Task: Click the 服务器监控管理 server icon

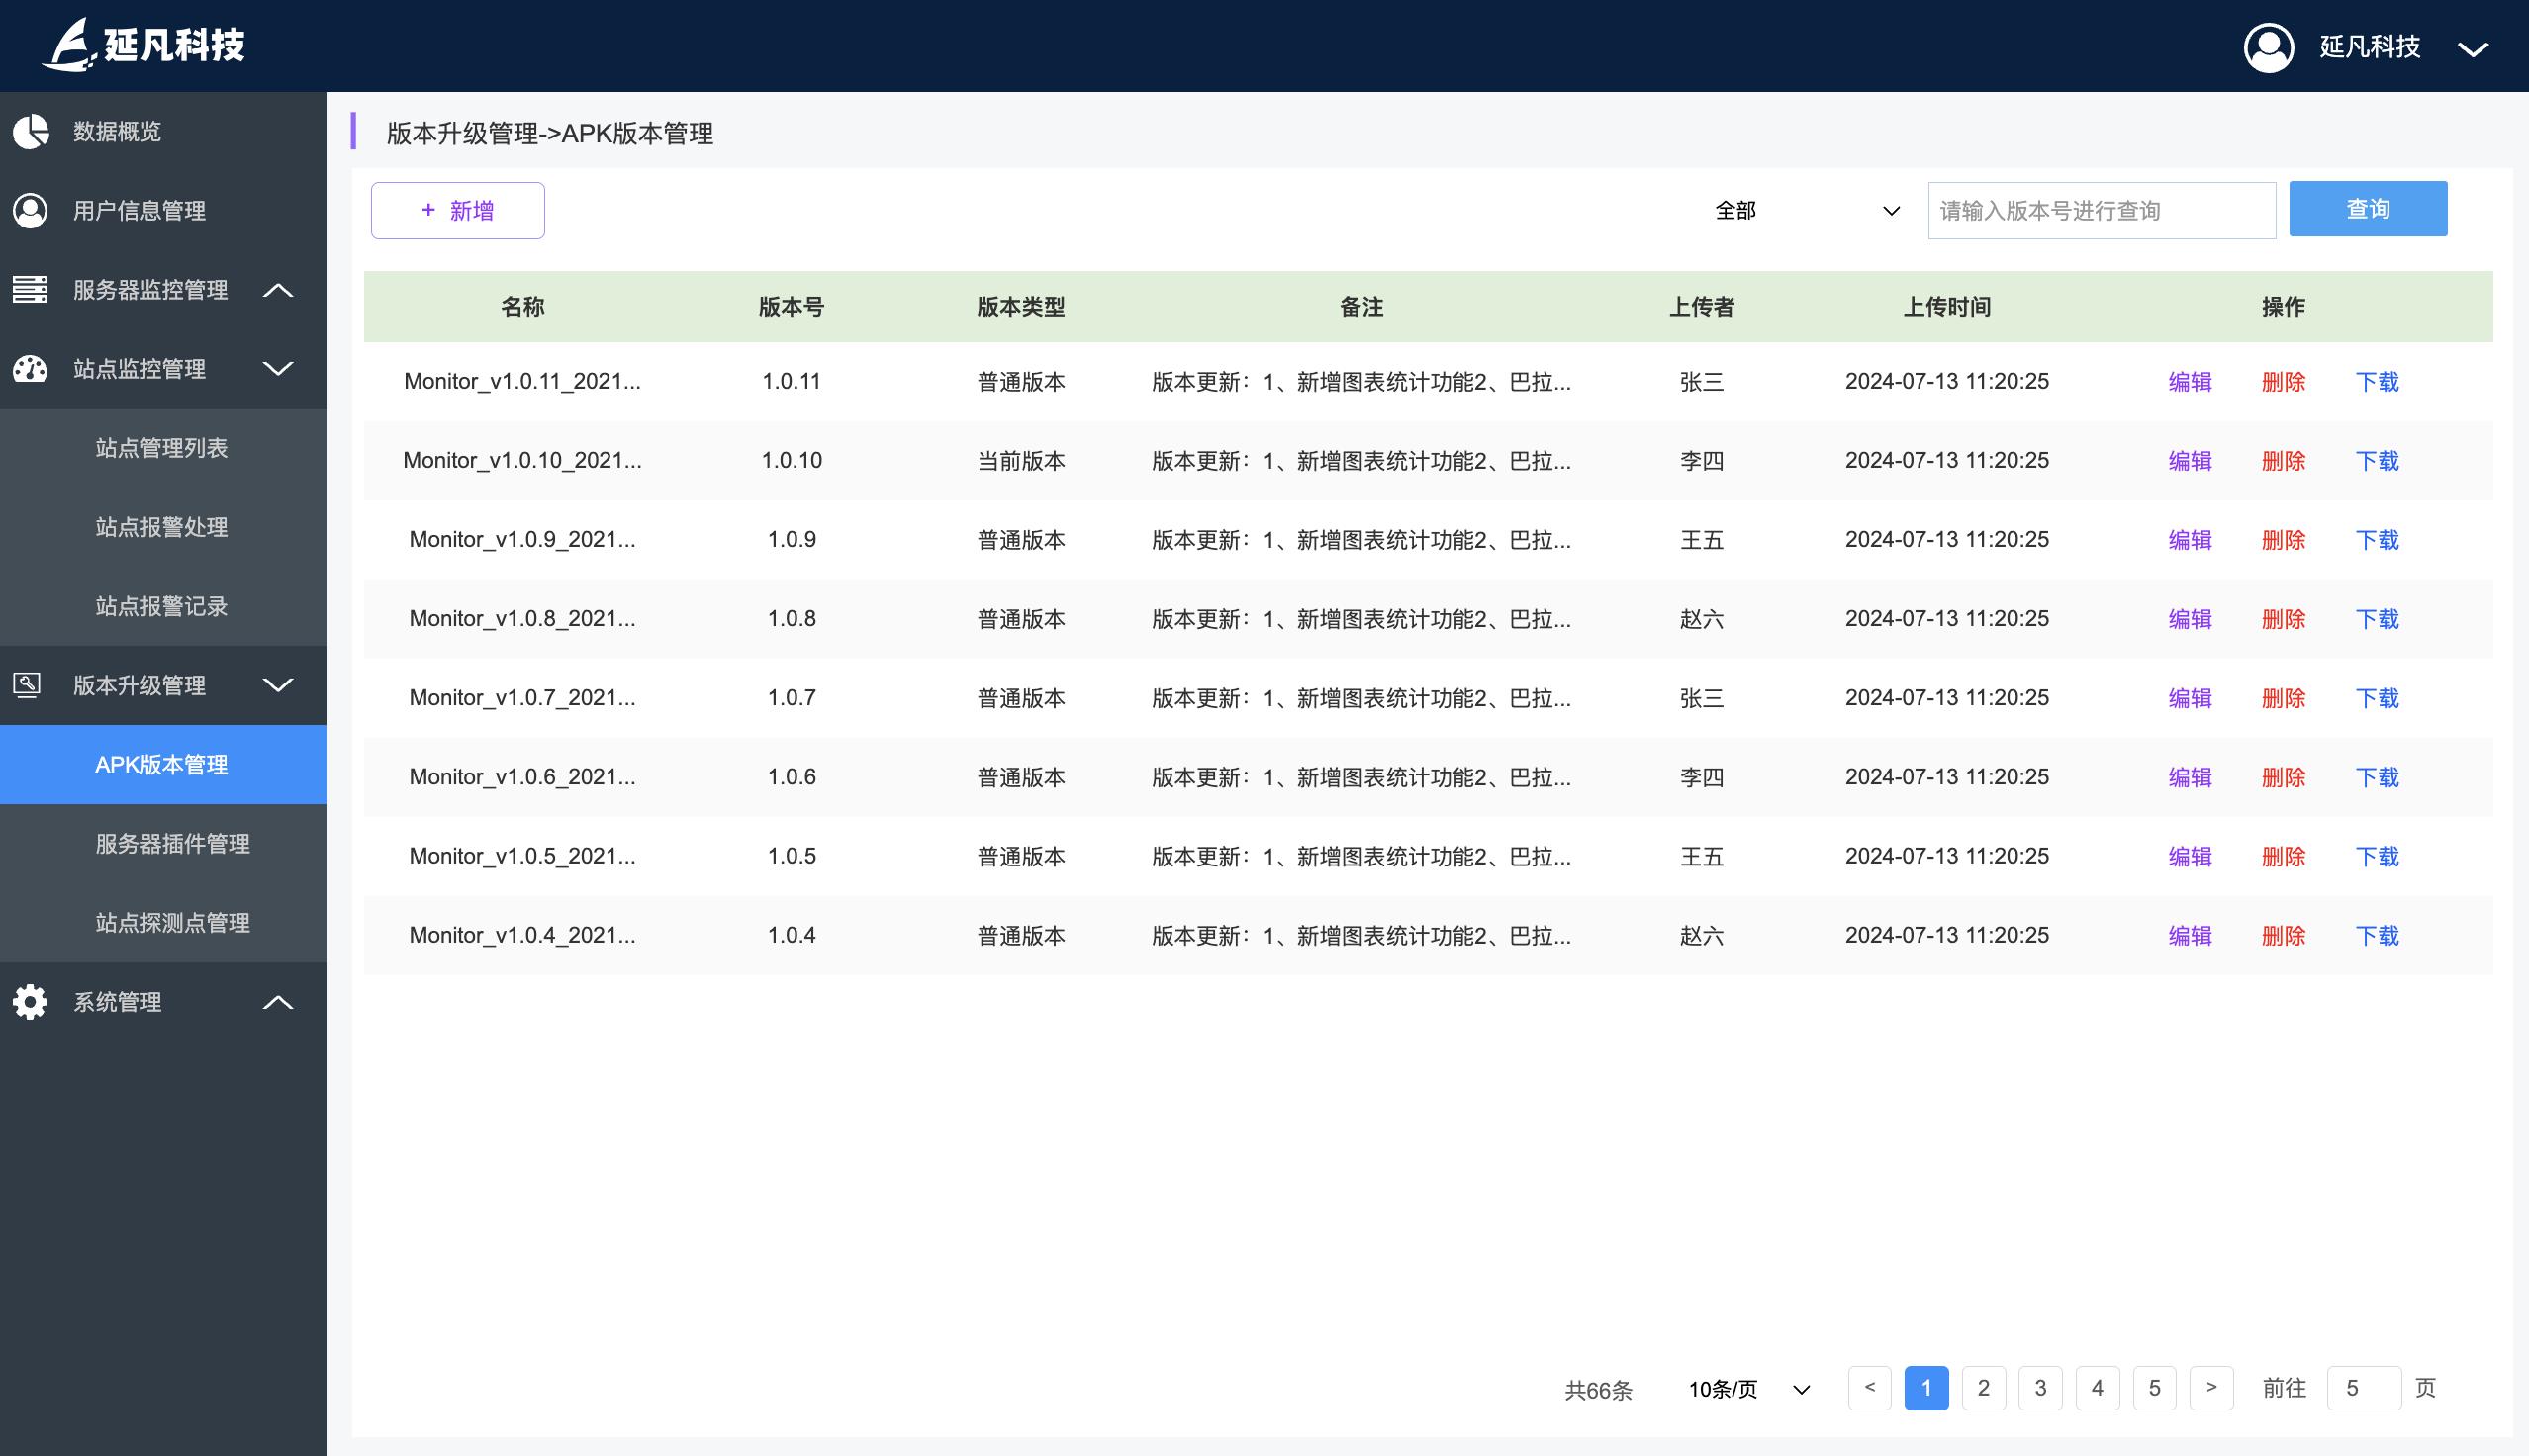Action: [x=29, y=290]
